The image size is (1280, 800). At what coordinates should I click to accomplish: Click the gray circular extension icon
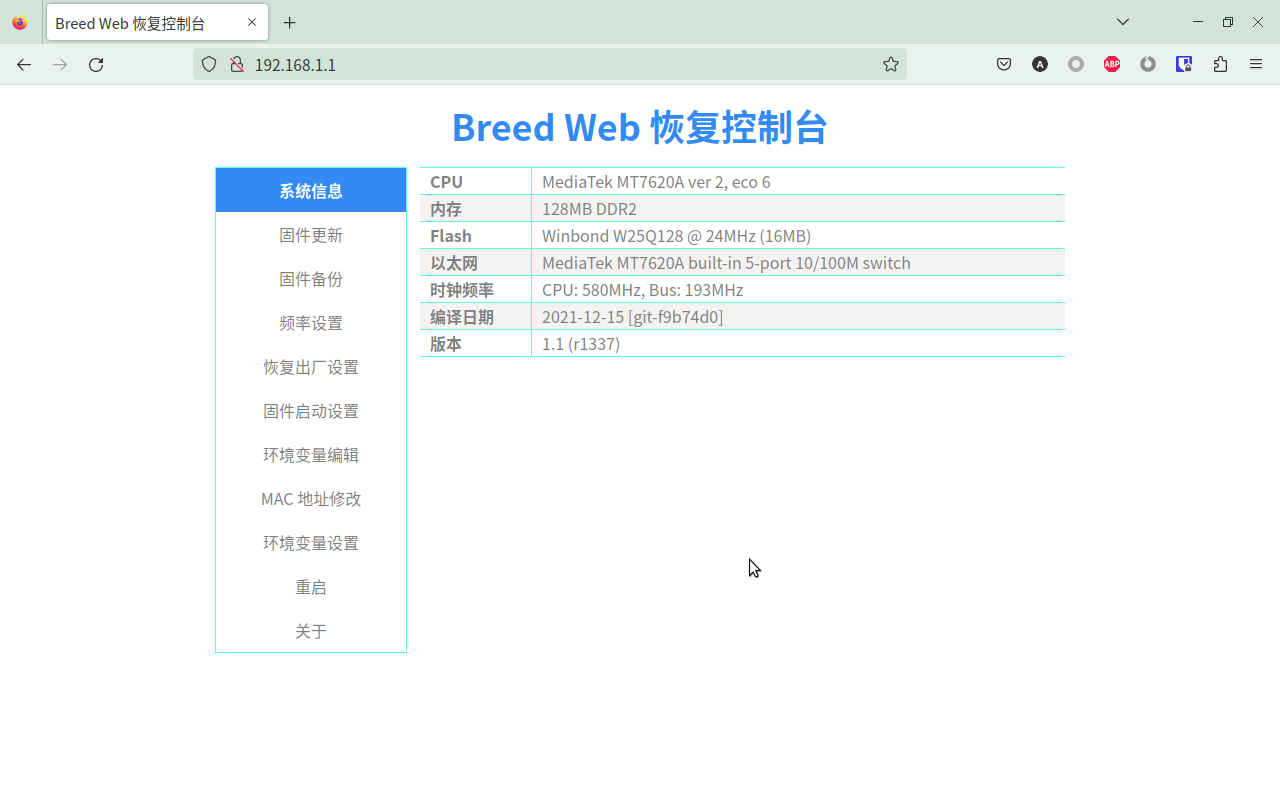tap(1076, 64)
